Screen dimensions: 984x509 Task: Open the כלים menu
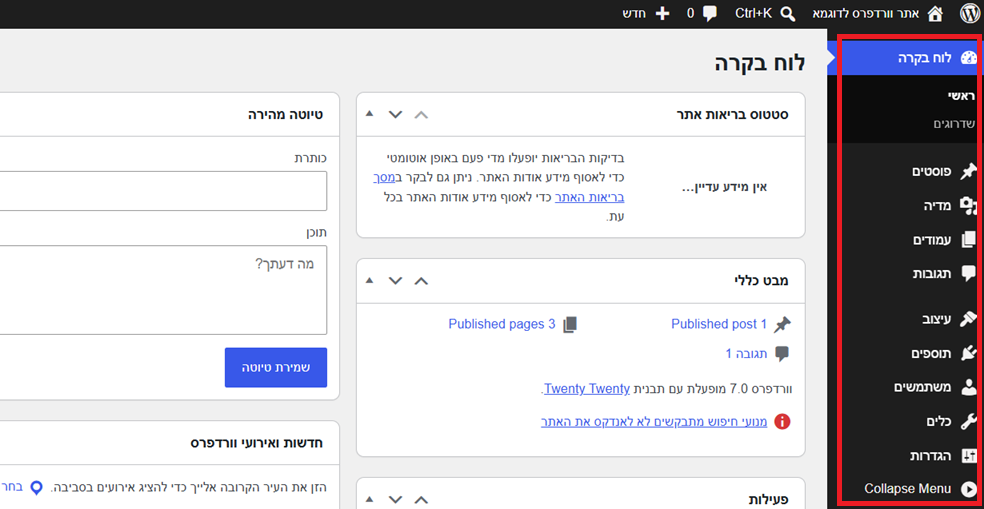tap(940, 422)
